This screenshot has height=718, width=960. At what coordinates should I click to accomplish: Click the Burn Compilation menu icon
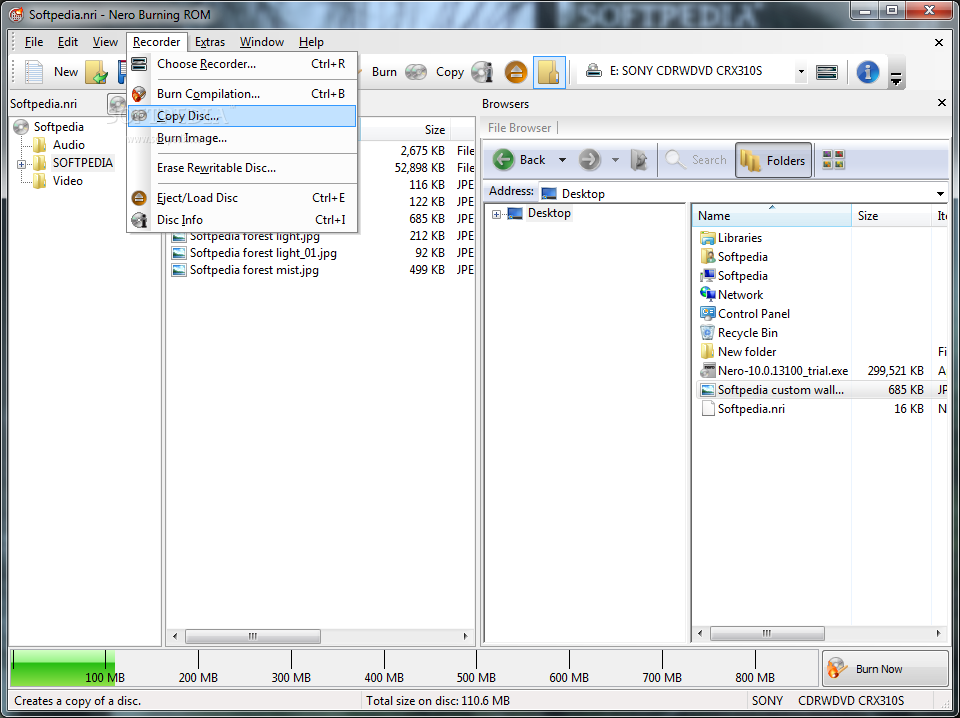pos(139,94)
